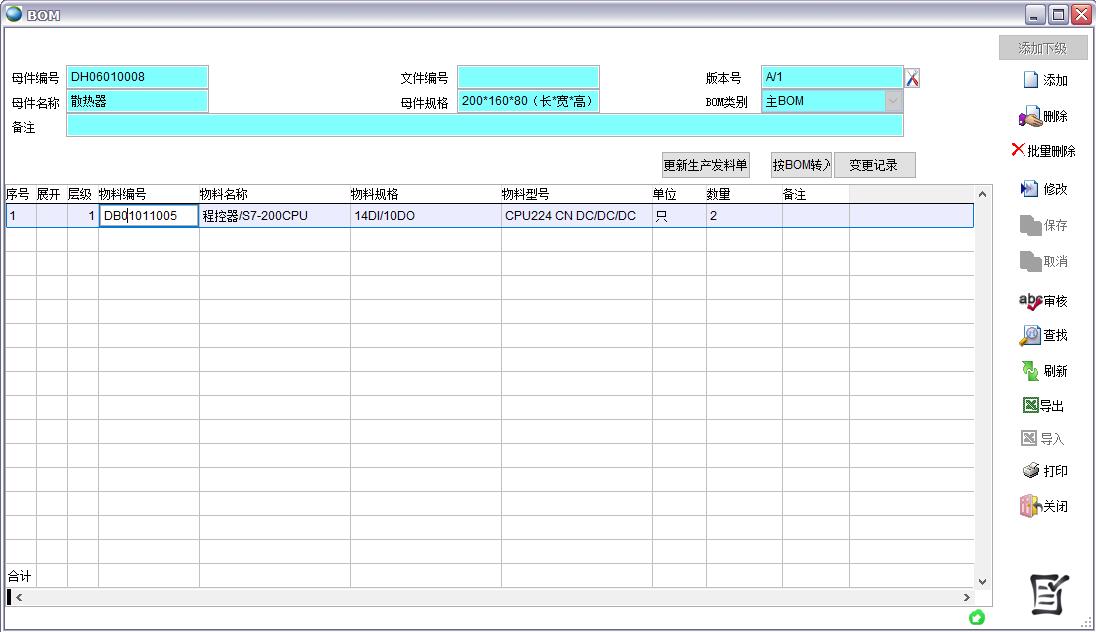Click the 刷新 (Refresh) icon button
Image resolution: width=1096 pixels, height=632 pixels.
click(1044, 371)
